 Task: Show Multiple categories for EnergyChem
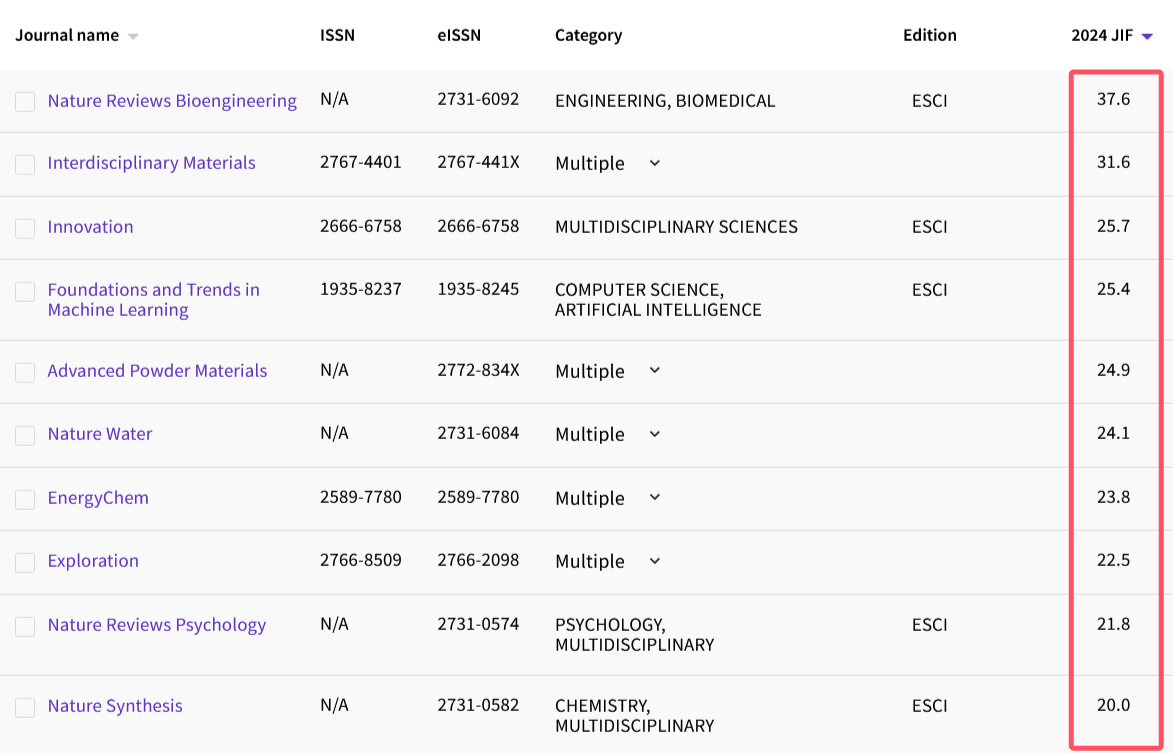(x=654, y=497)
